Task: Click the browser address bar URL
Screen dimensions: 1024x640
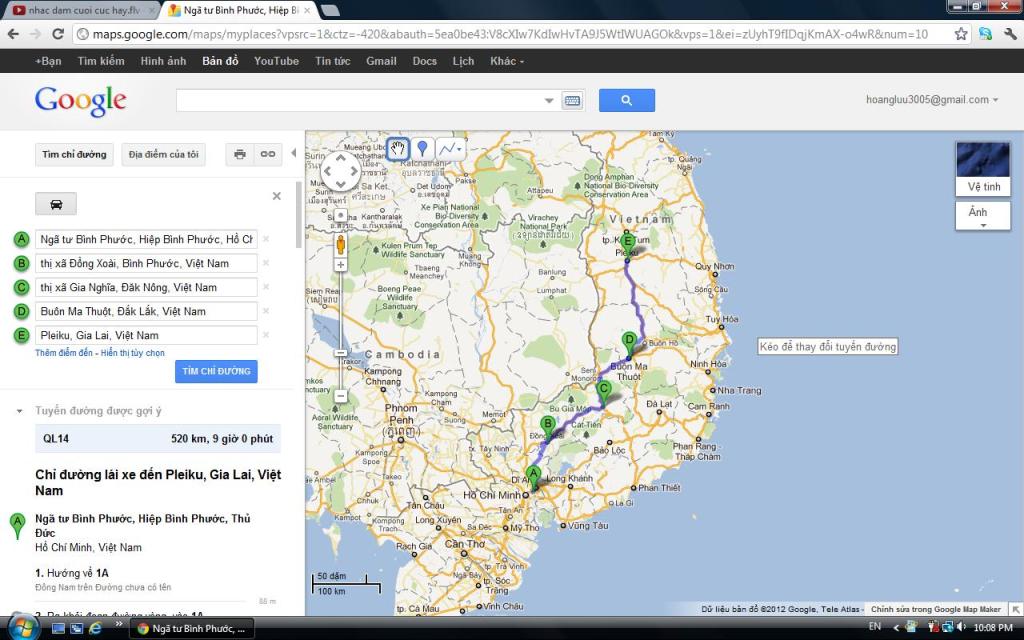Action: tap(510, 34)
